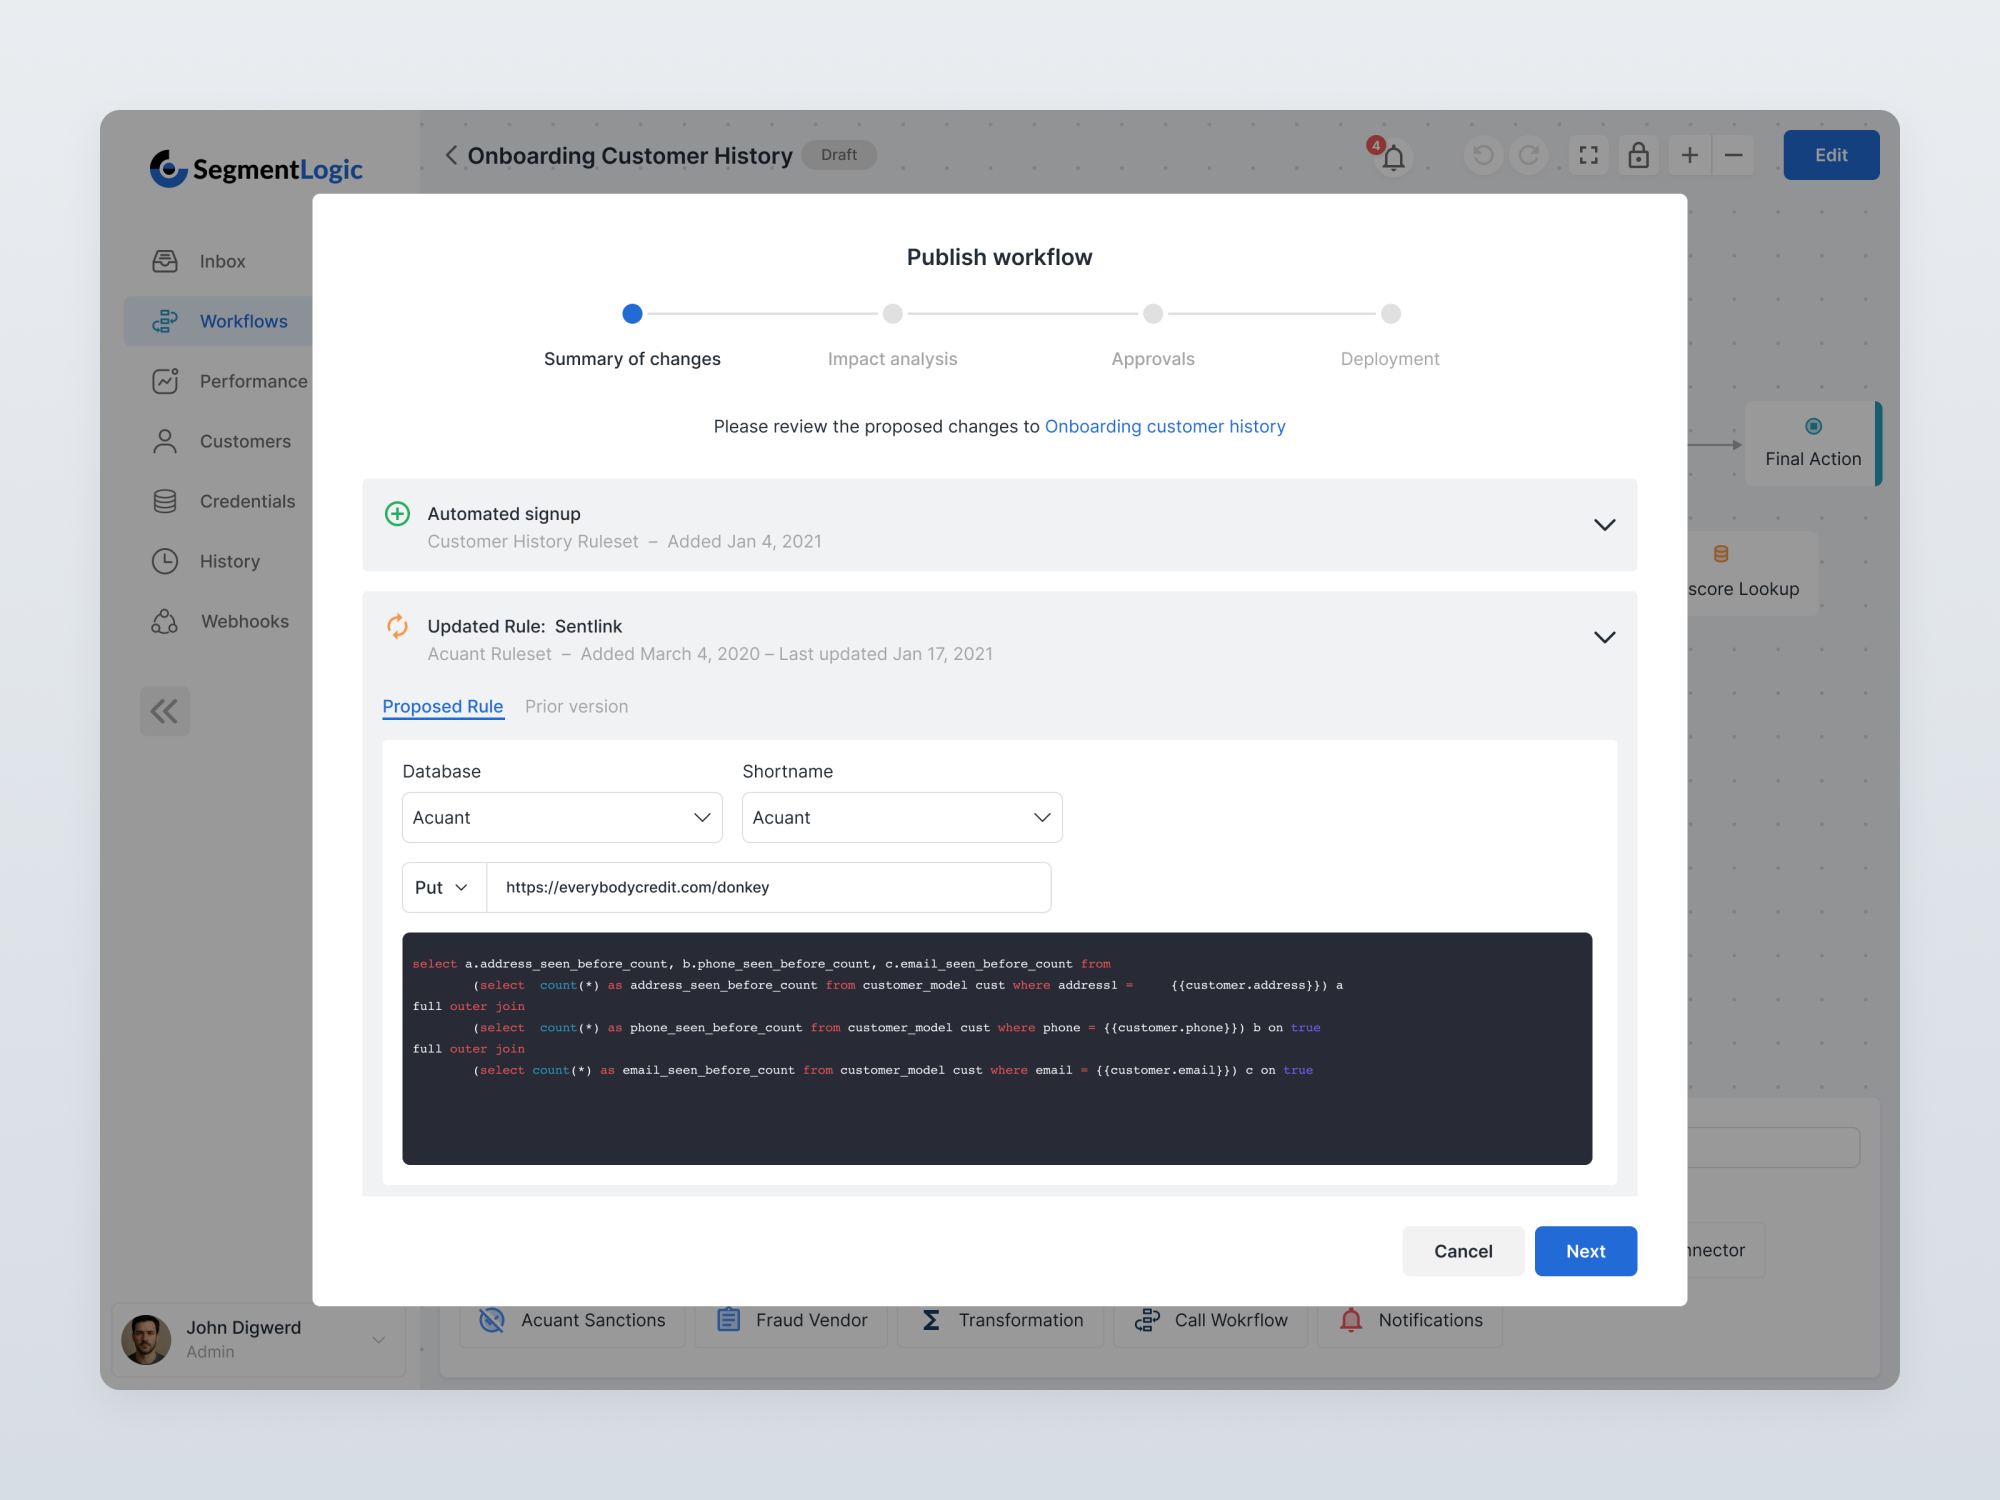2000x1500 pixels.
Task: Click the Summary of changes step dot
Action: 632,314
